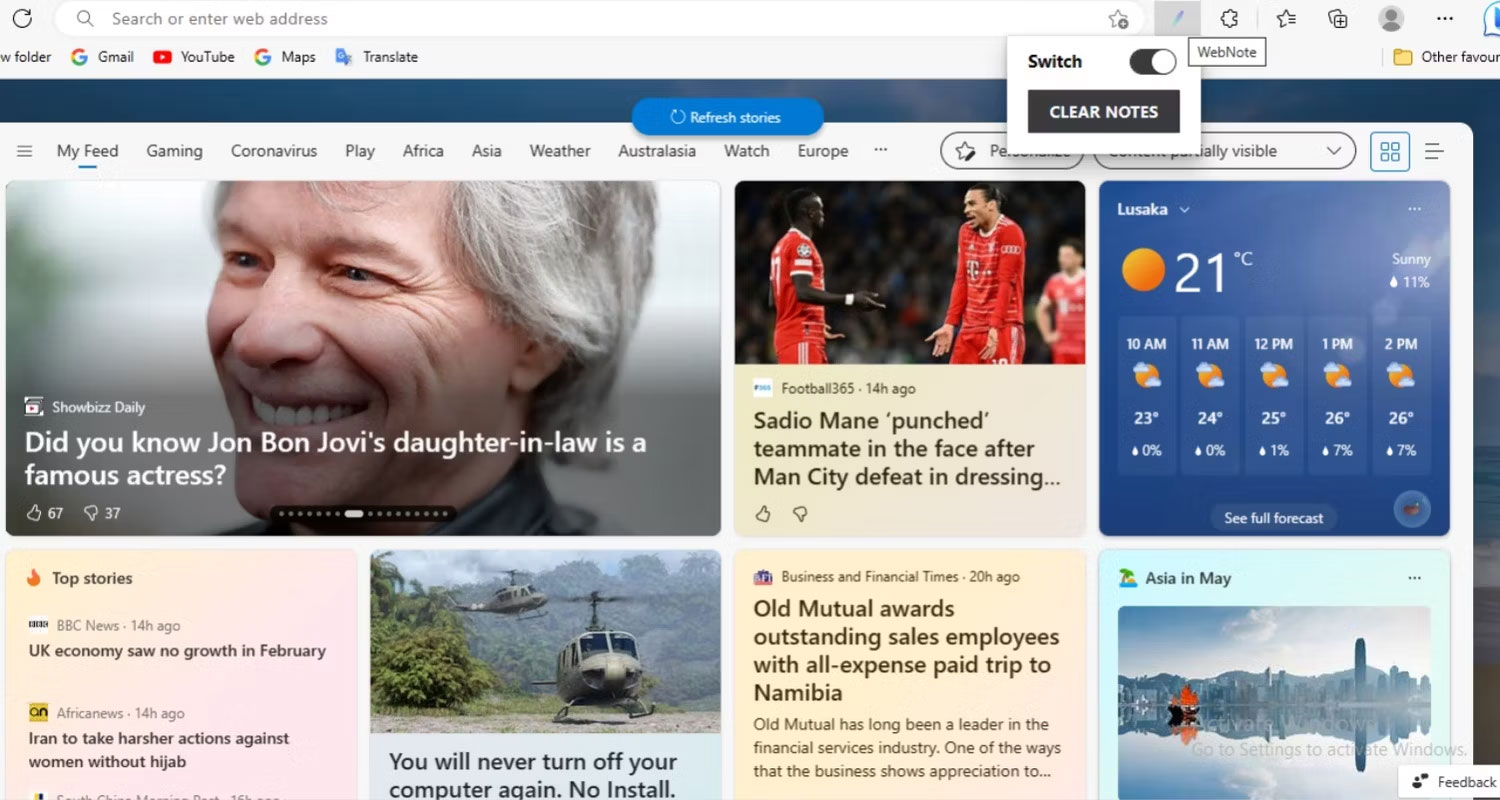Select the Australasia tab
Image resolution: width=1500 pixels, height=800 pixels.
(x=657, y=151)
